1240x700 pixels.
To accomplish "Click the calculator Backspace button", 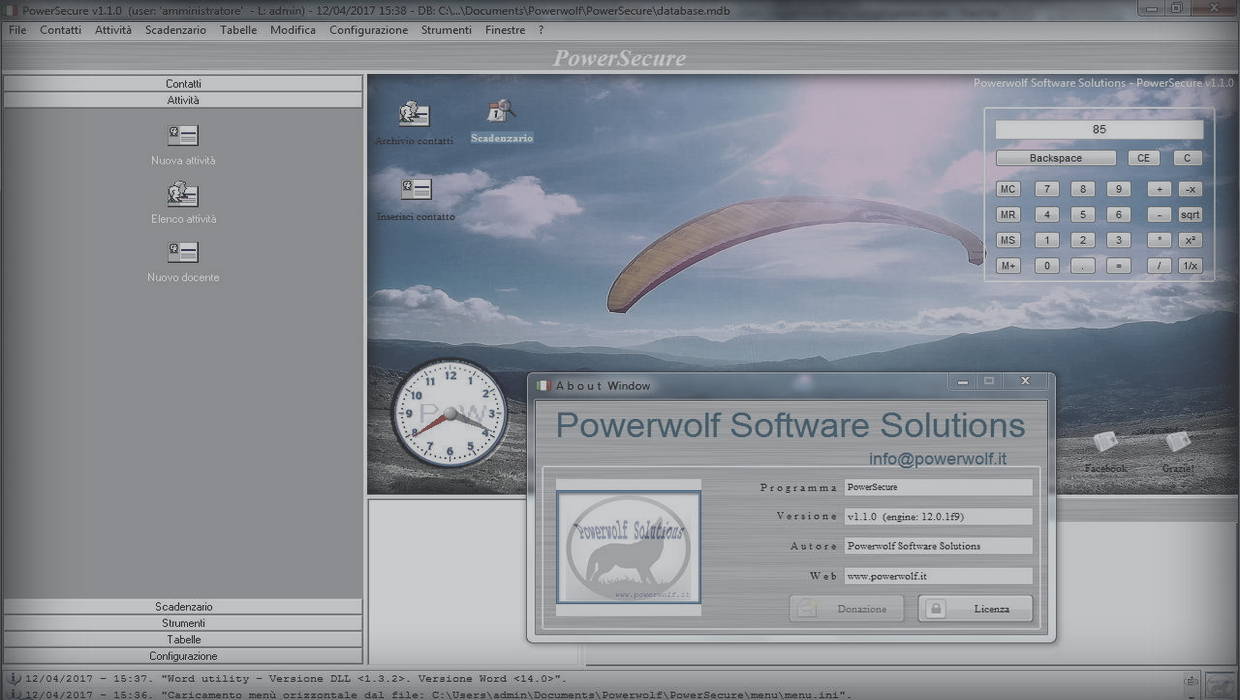I will pos(1056,158).
